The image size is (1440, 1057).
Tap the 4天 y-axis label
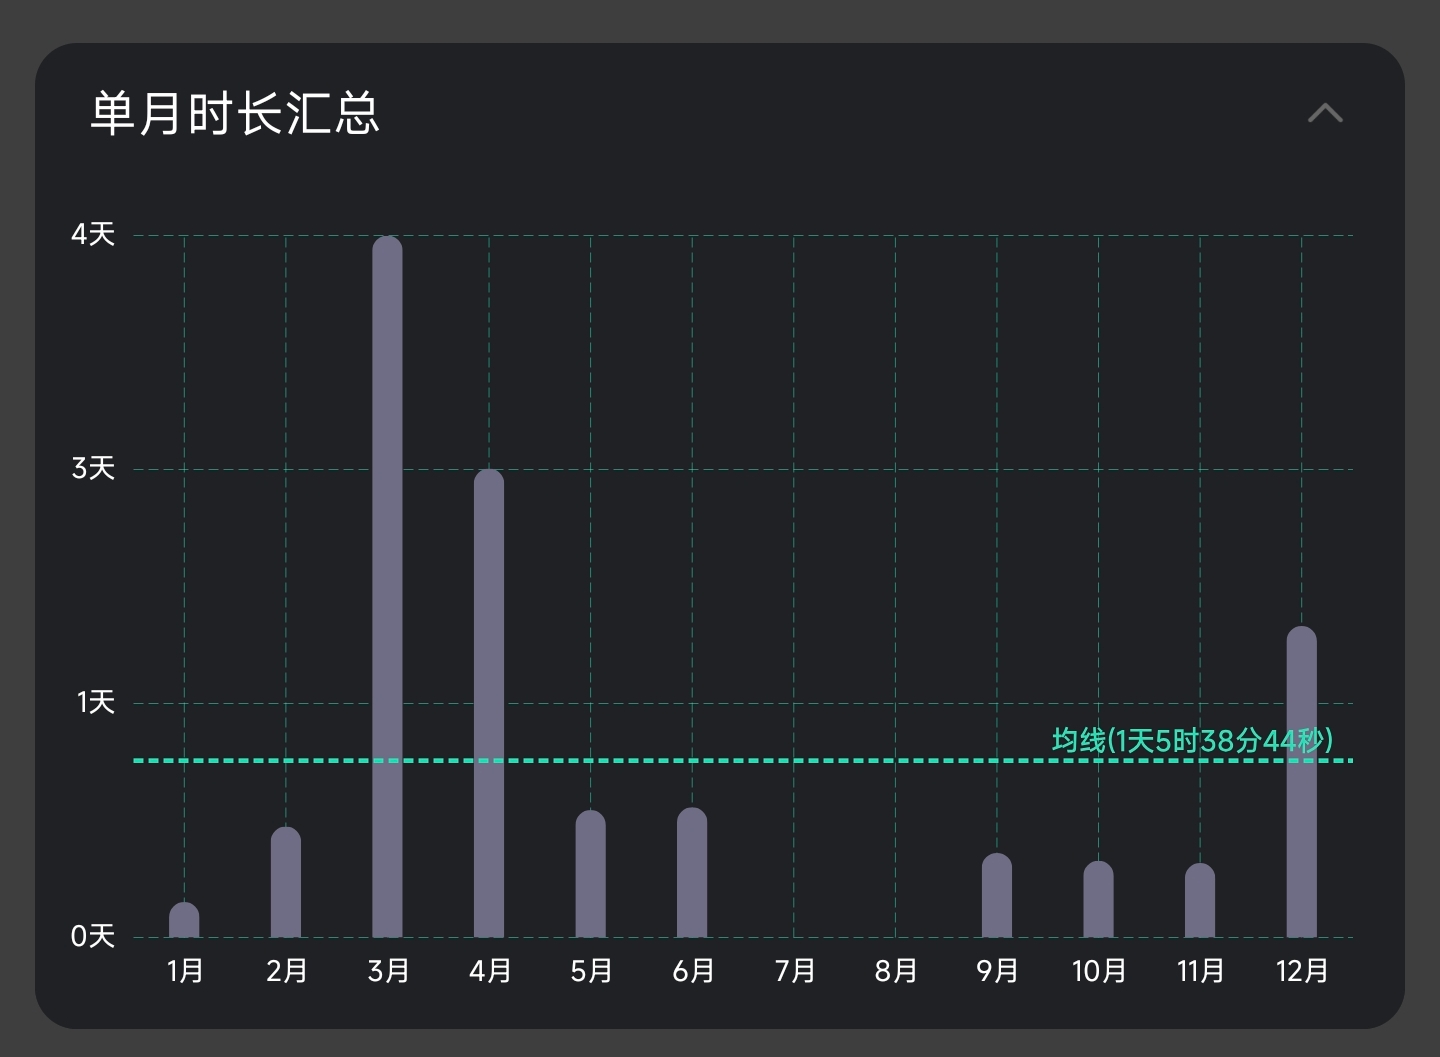tap(93, 235)
